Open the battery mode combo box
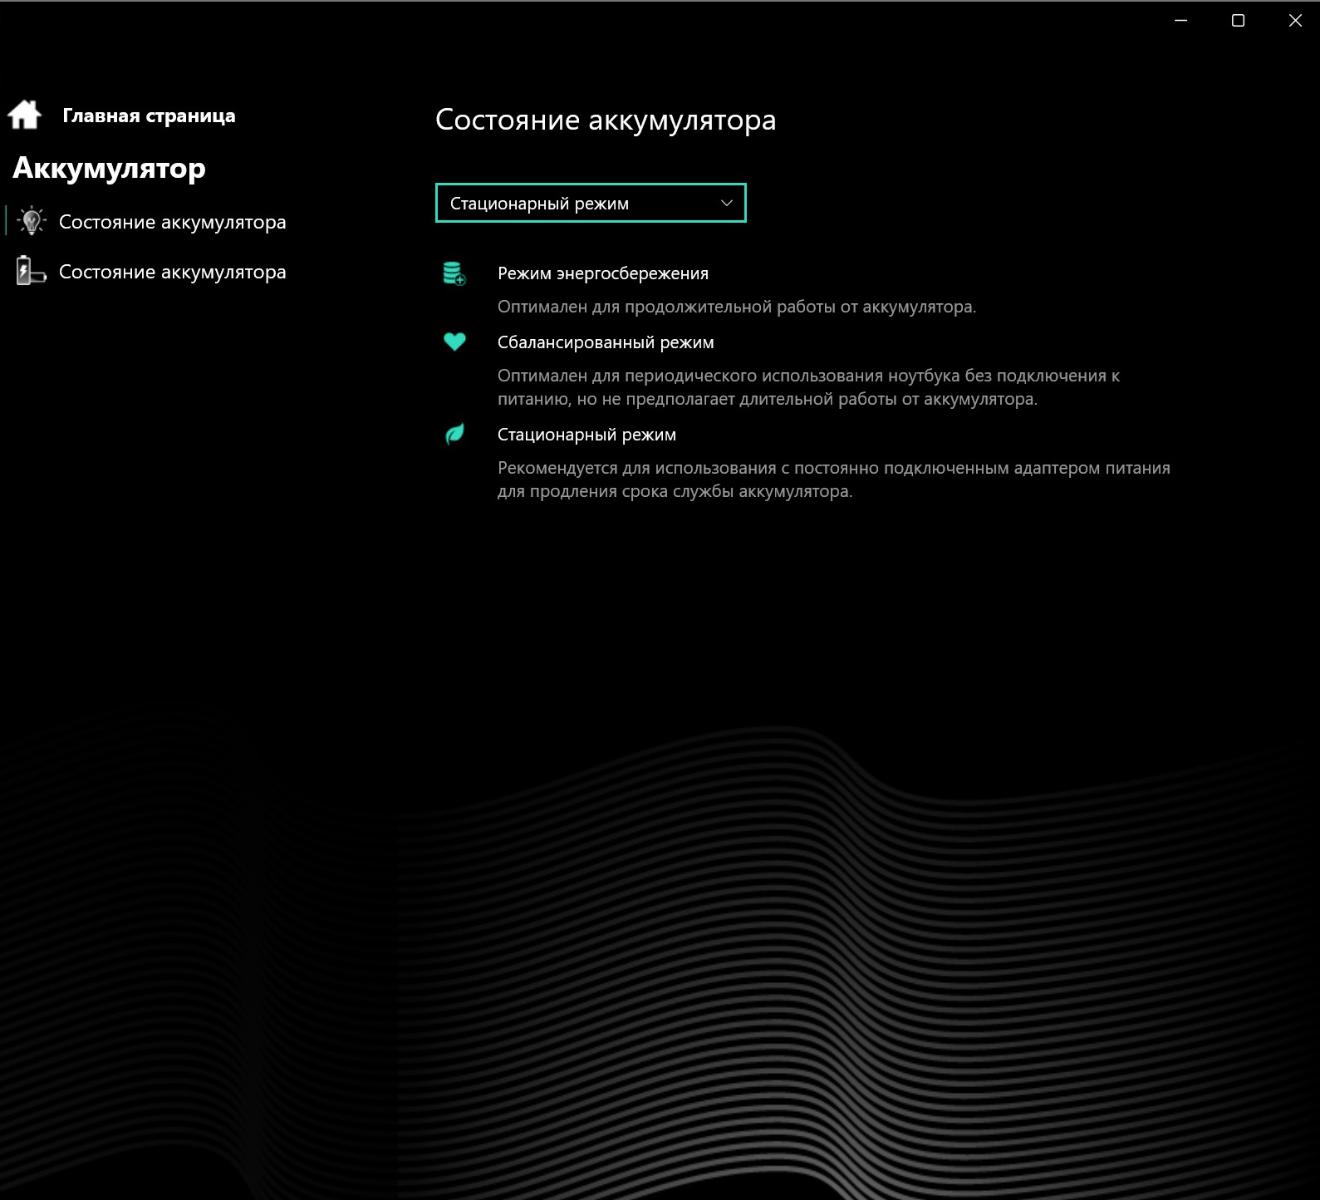Image resolution: width=1320 pixels, height=1200 pixels. (x=591, y=203)
